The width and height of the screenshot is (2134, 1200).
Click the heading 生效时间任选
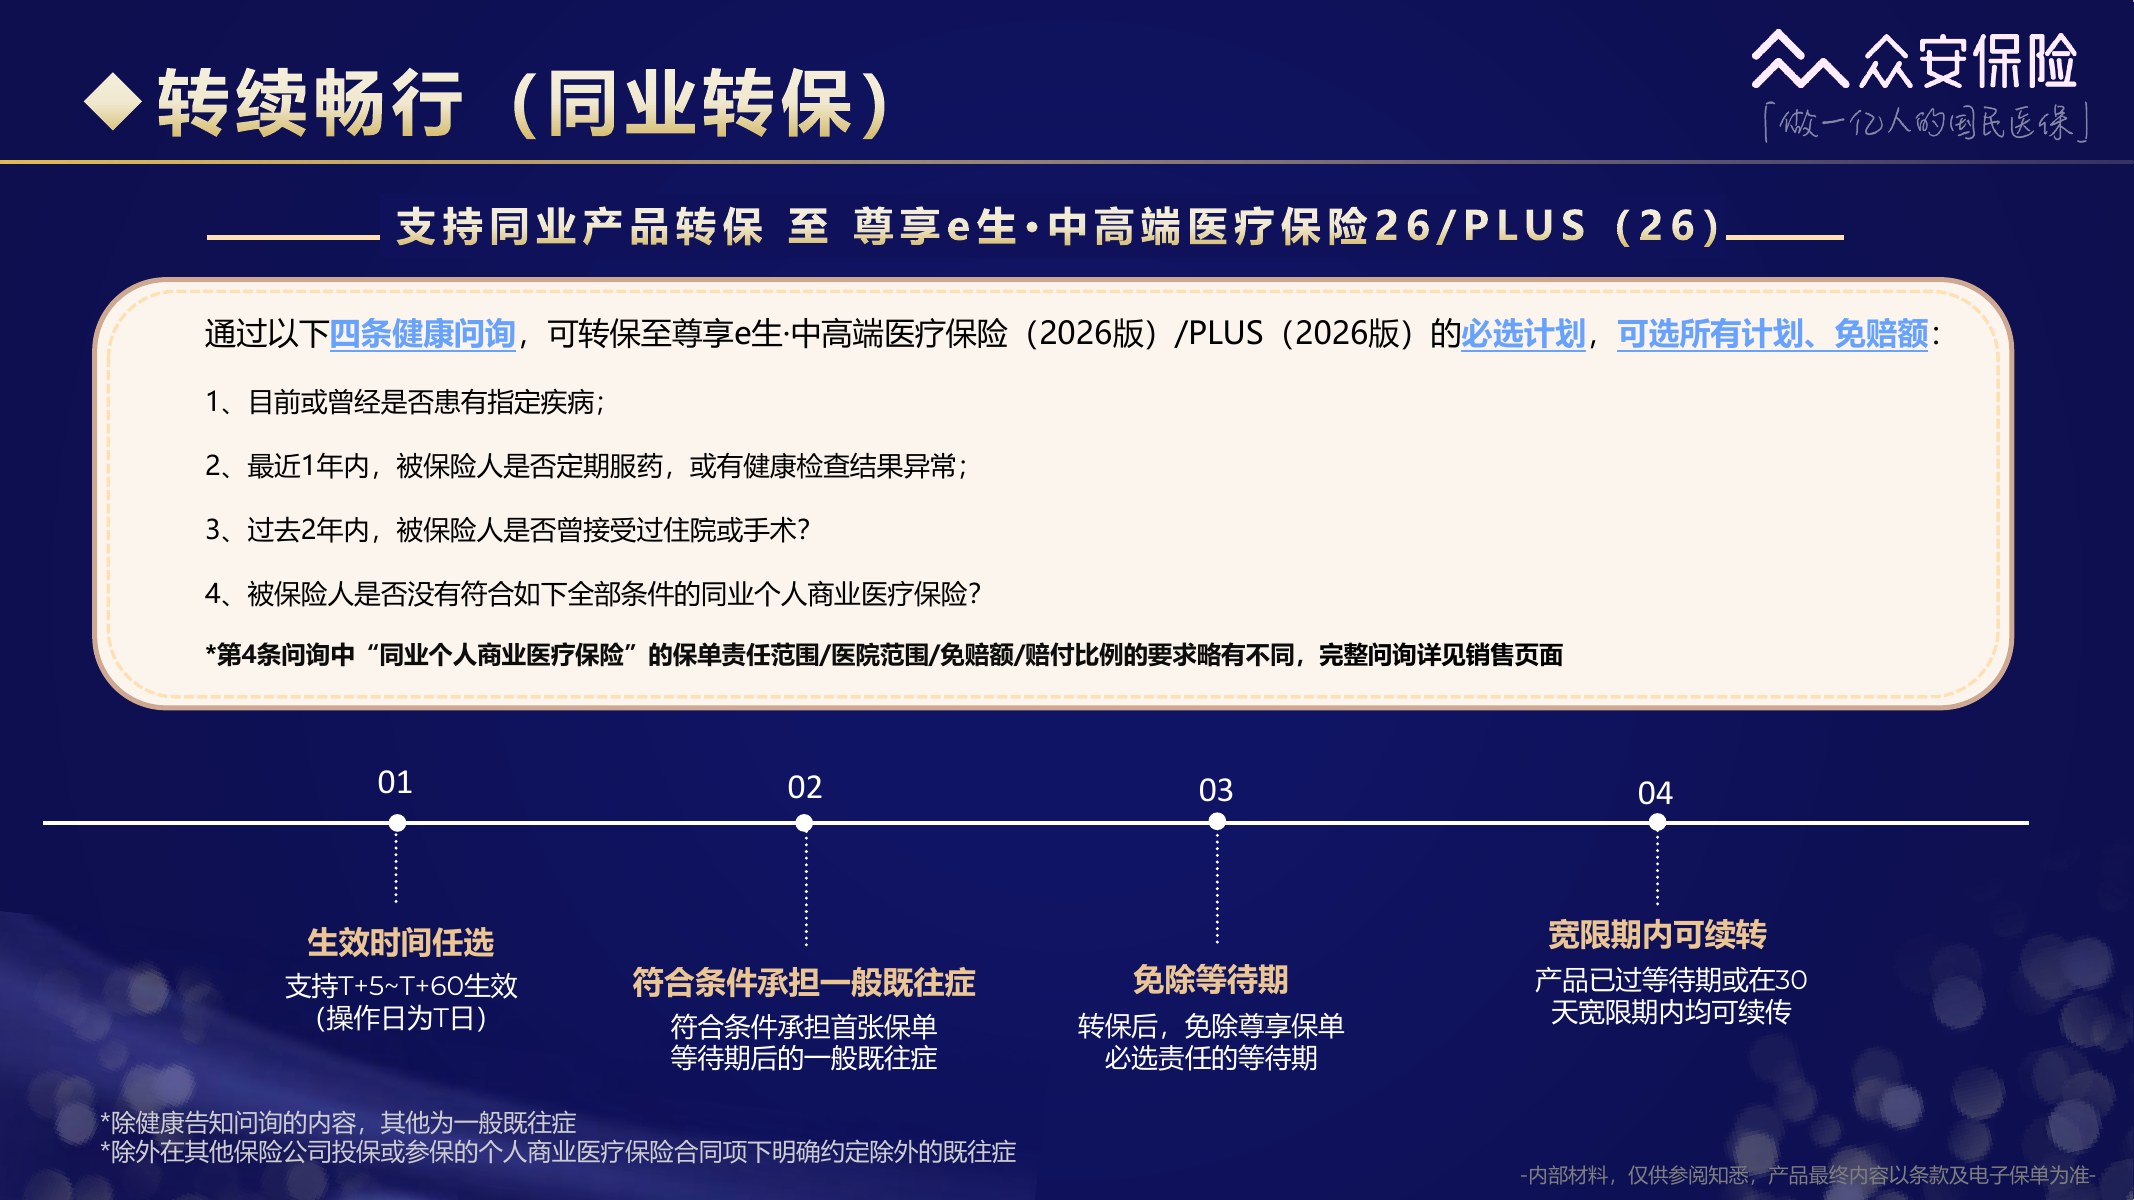(400, 942)
